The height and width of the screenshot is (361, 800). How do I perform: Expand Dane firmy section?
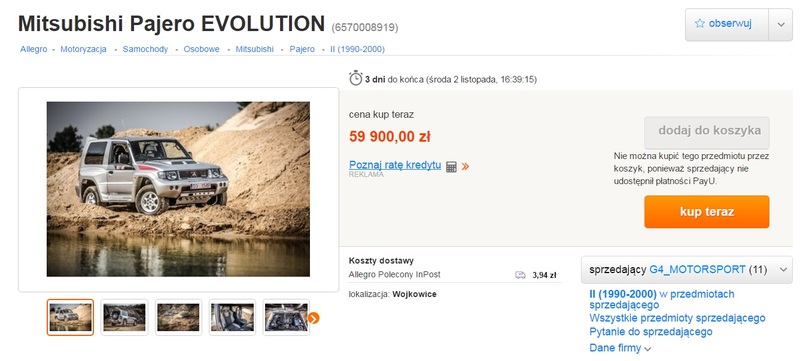tap(620, 348)
